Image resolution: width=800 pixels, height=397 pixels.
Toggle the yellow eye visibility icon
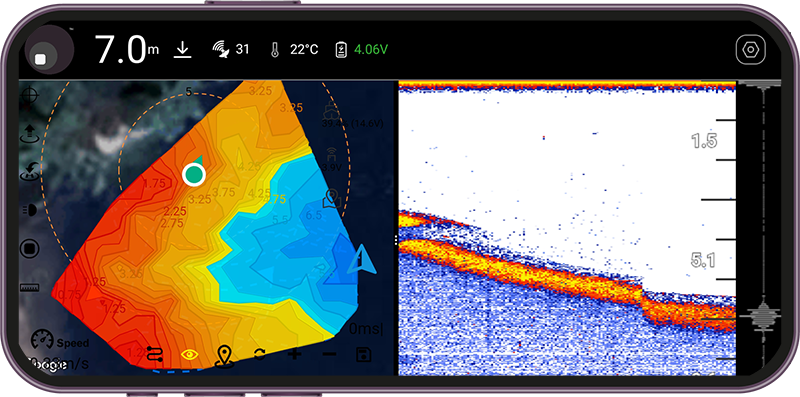coord(190,354)
